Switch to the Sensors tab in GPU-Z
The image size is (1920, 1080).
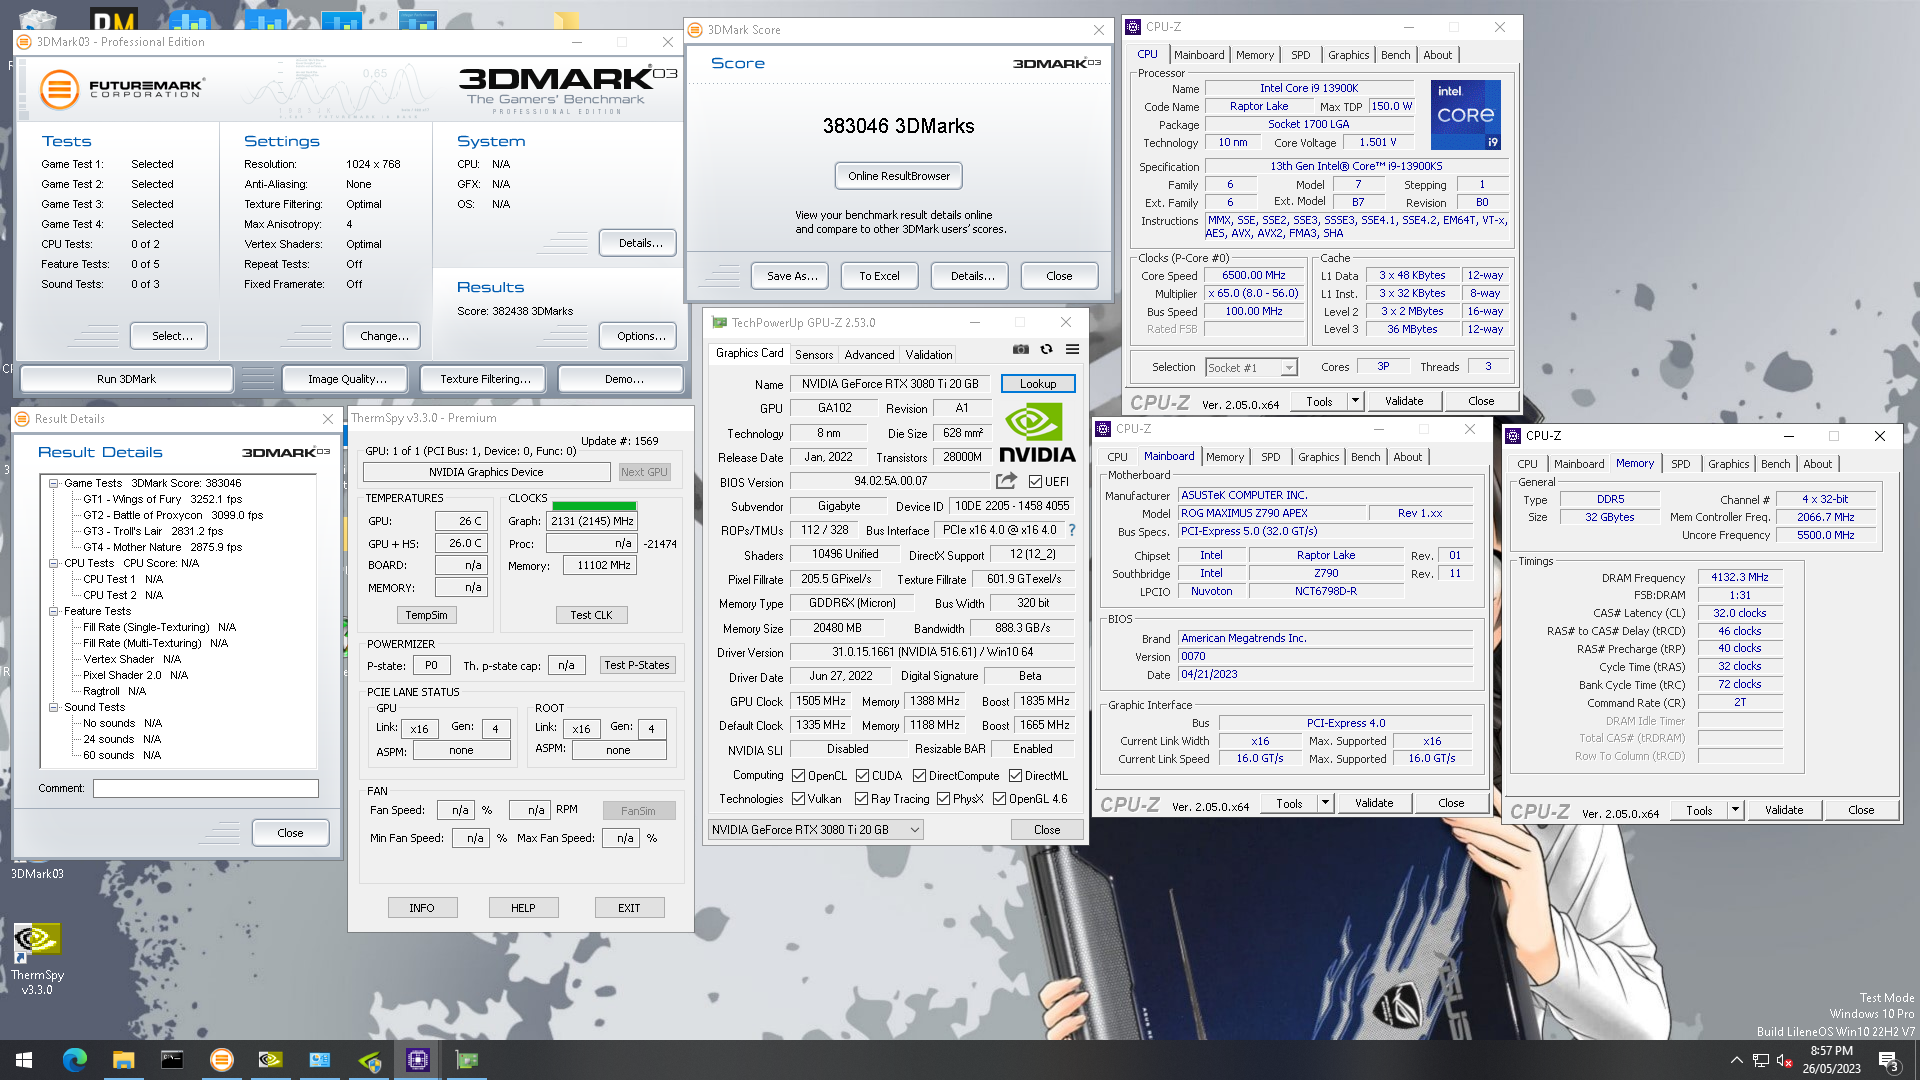point(813,354)
